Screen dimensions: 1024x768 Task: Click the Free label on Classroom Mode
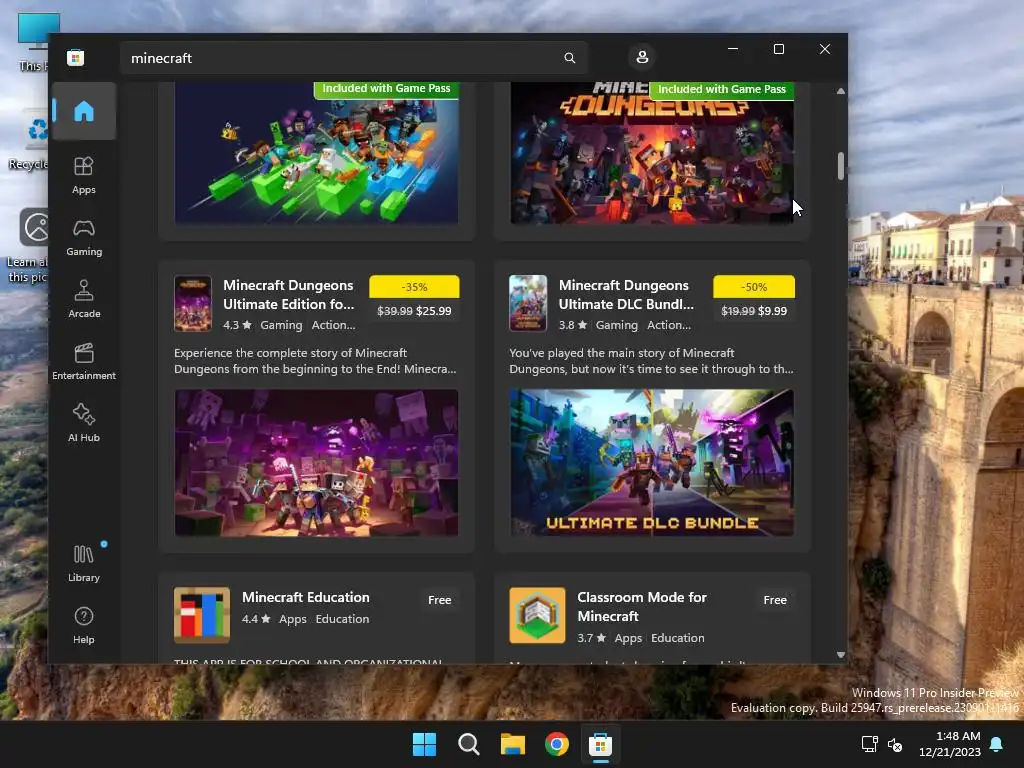pos(775,600)
